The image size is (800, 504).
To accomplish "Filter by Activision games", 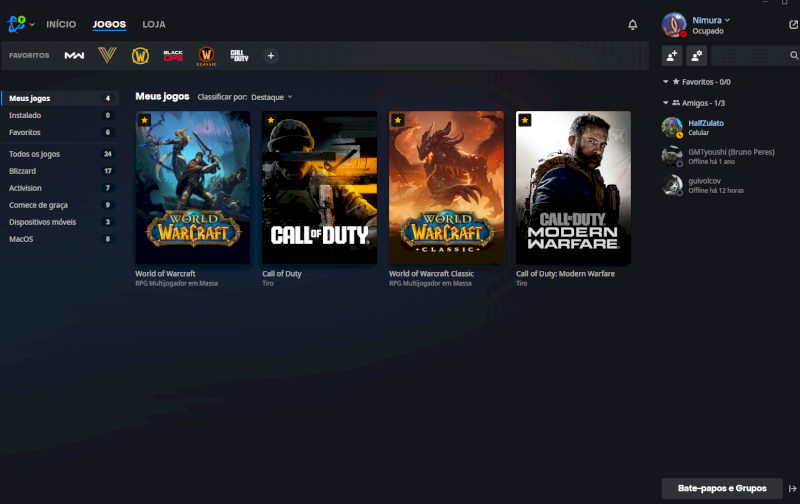I will tap(60, 188).
